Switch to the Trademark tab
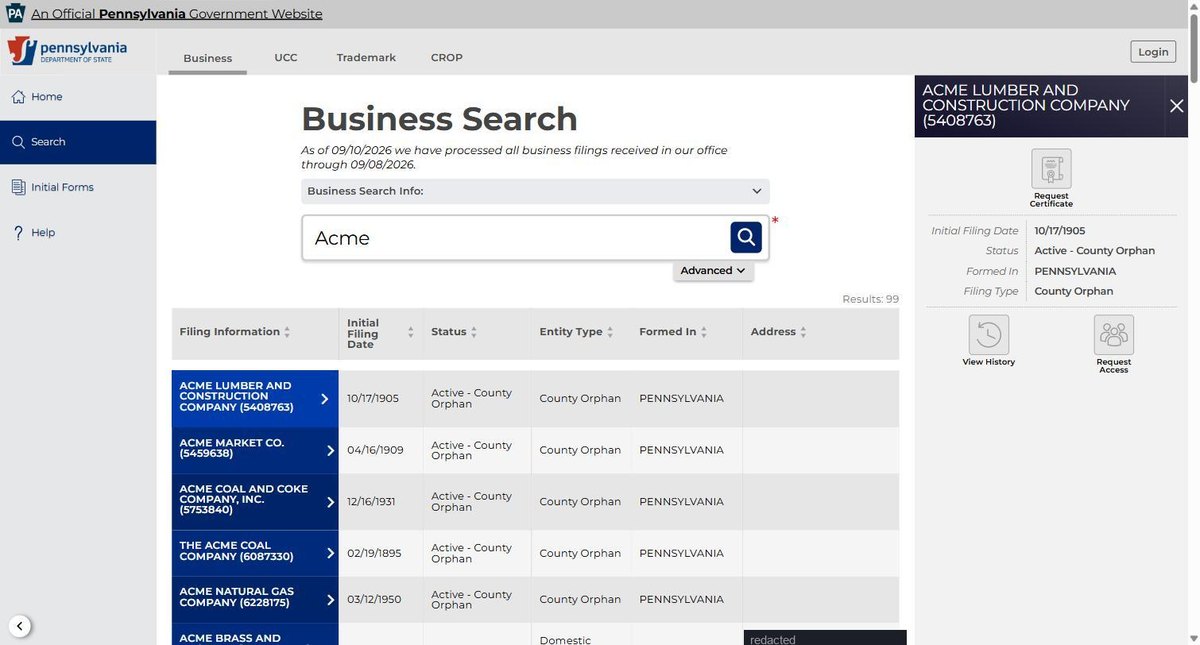 tap(366, 58)
